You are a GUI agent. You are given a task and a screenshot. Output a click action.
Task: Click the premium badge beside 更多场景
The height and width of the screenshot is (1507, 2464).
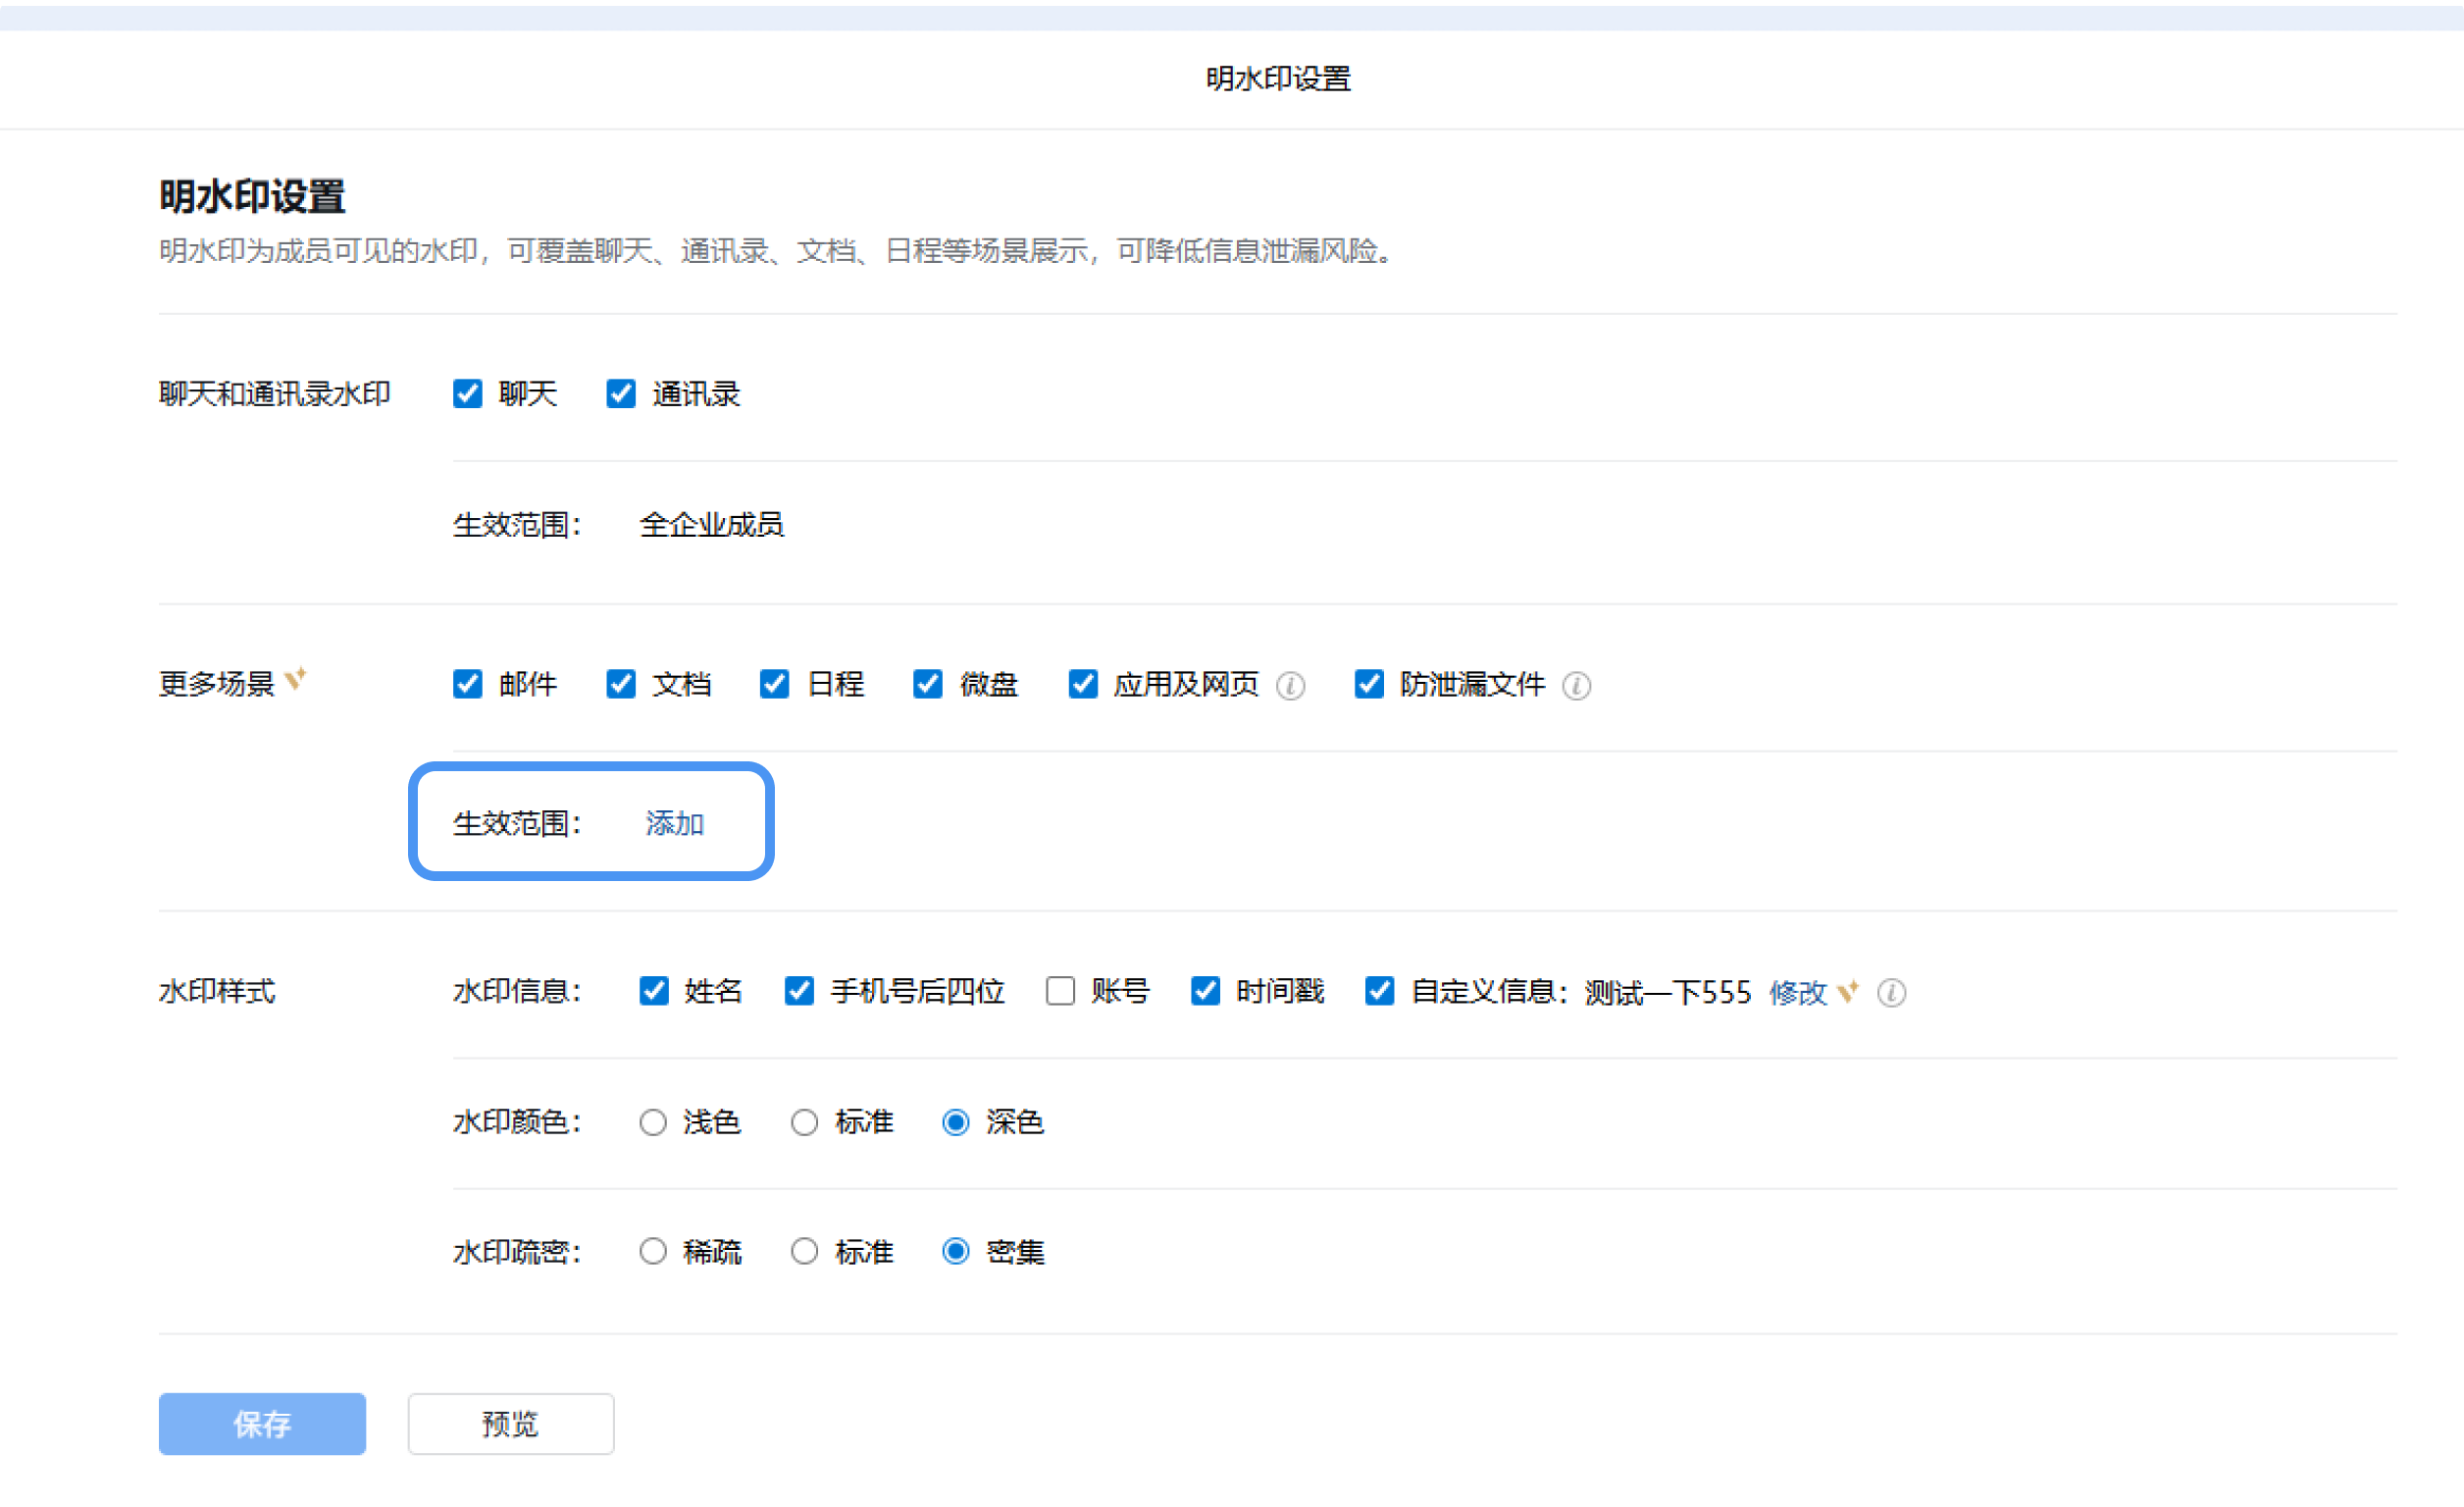point(295,680)
